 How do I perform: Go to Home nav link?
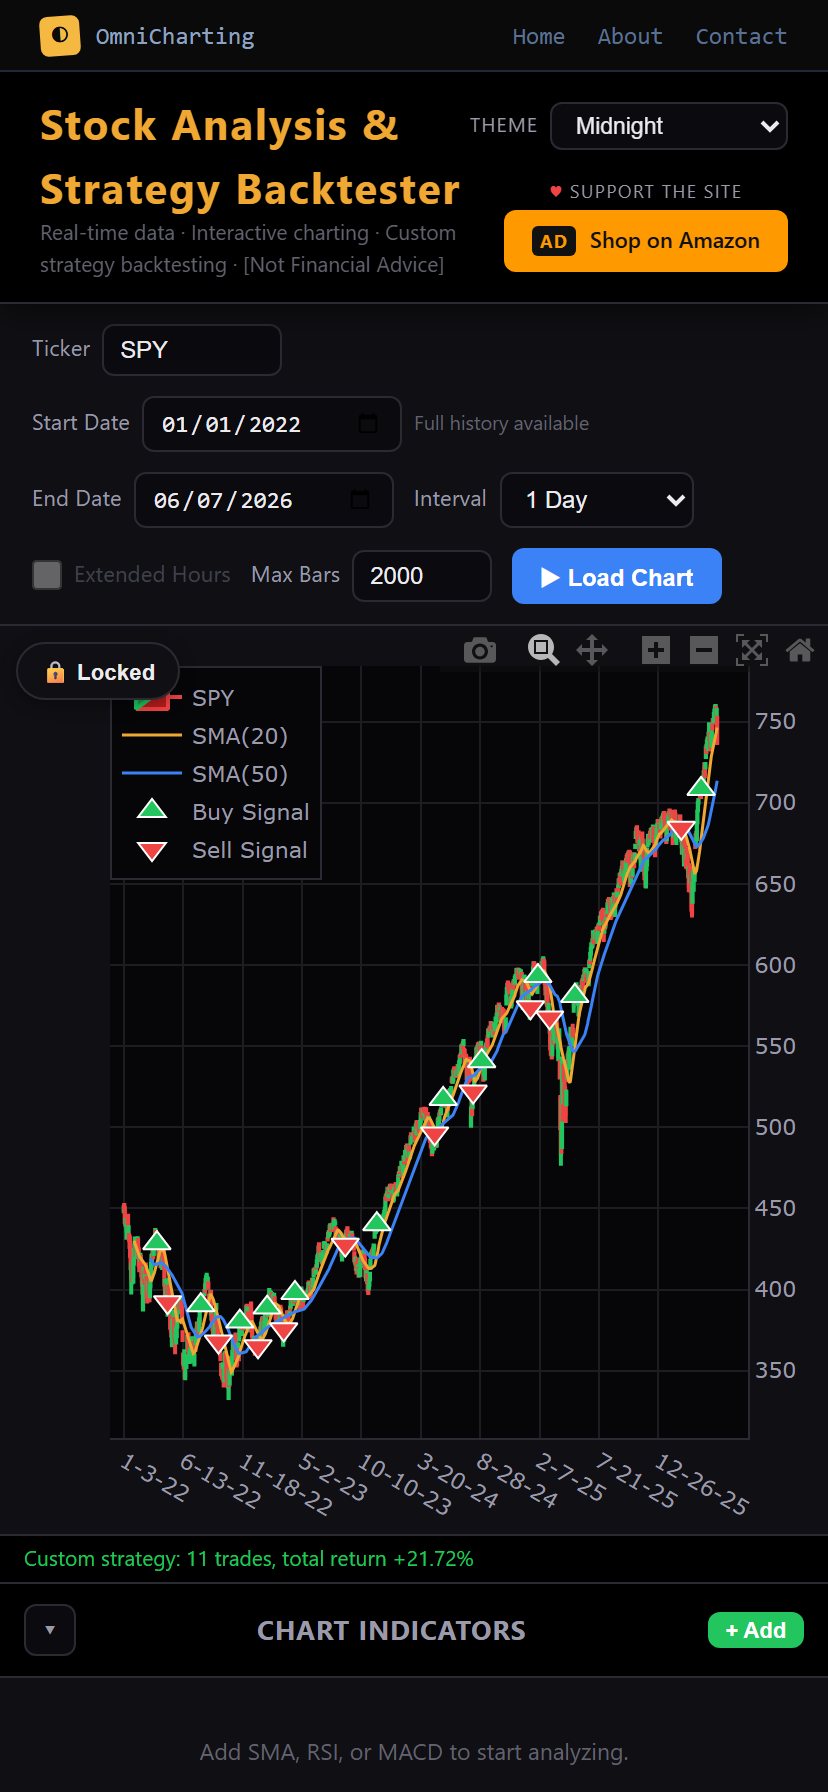pyautogui.click(x=538, y=37)
